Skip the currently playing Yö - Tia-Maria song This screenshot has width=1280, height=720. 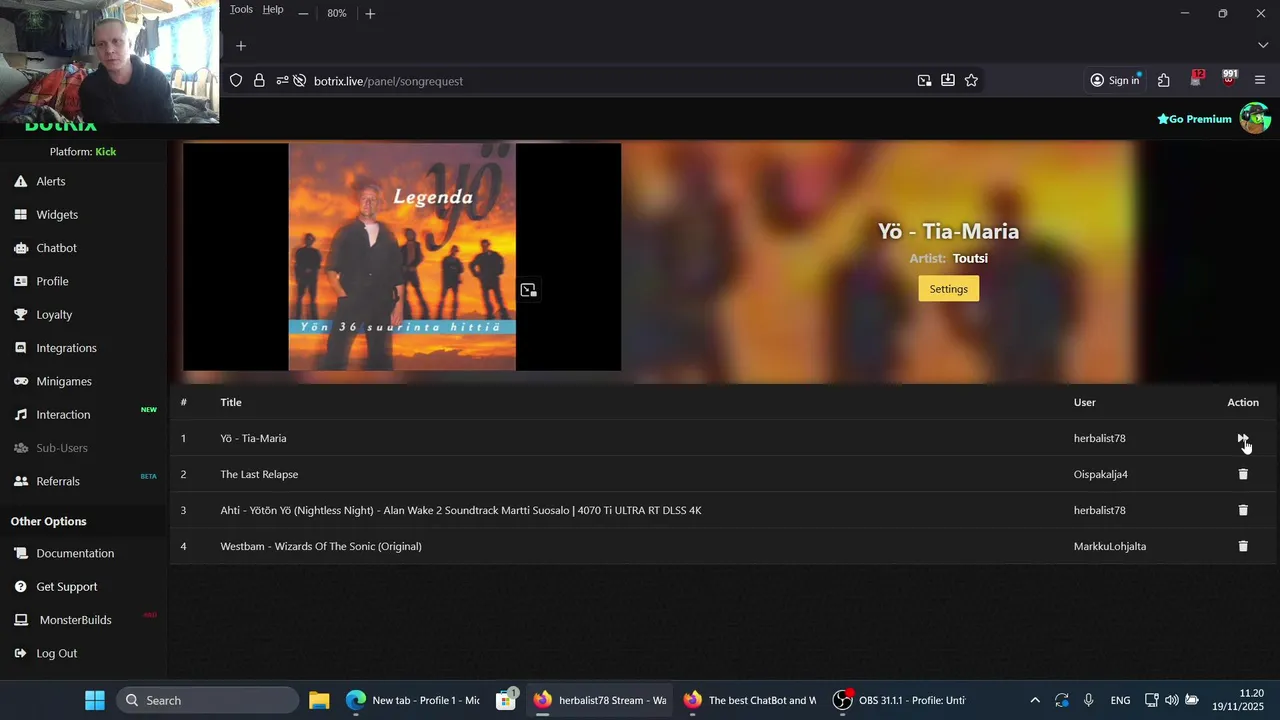(1242, 438)
